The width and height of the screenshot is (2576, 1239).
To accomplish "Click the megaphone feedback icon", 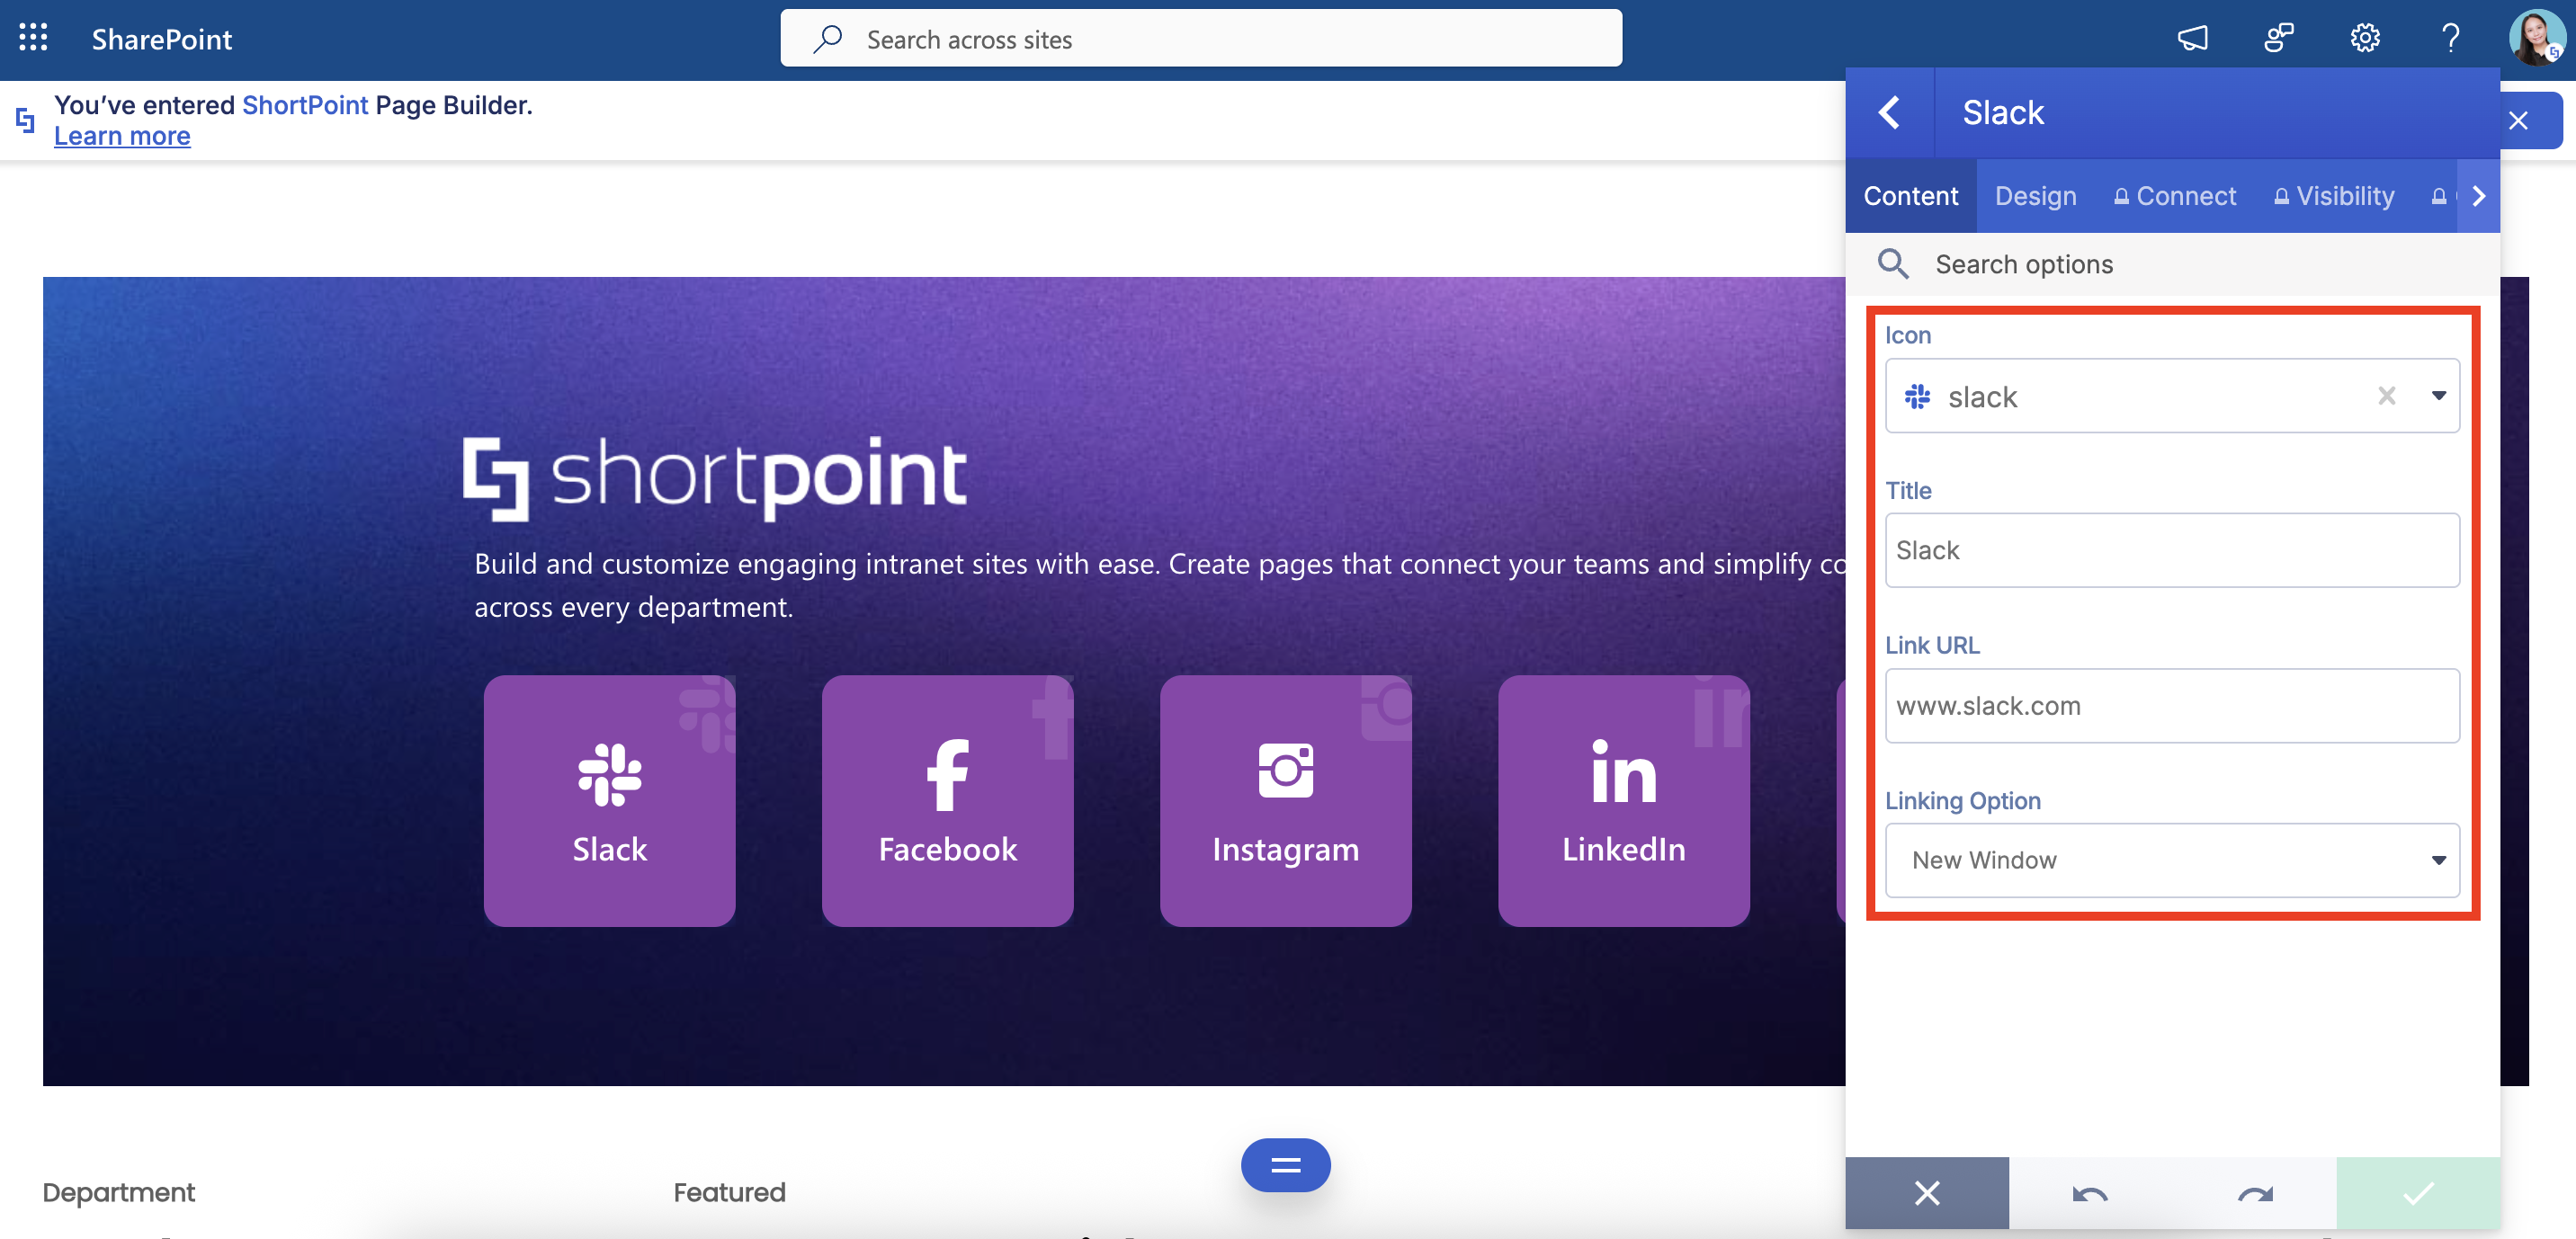I will point(2192,38).
